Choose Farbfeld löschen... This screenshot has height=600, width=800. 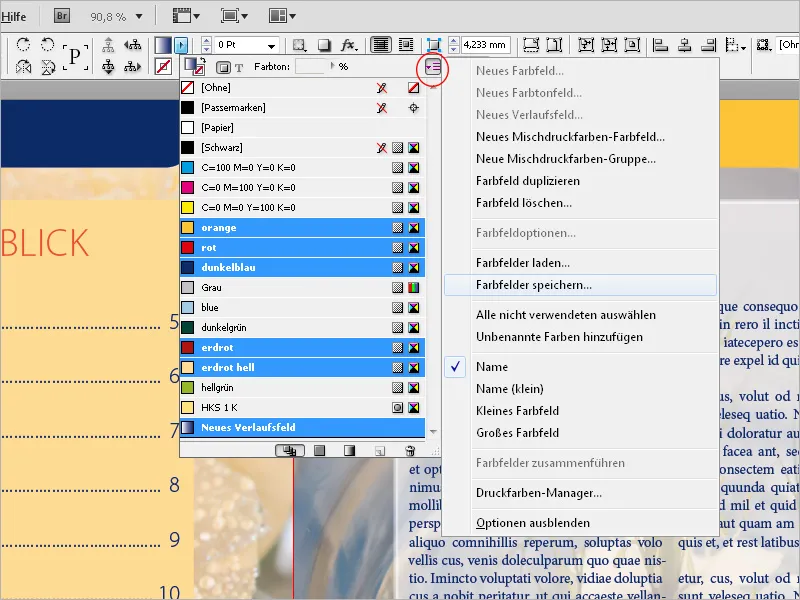(x=581, y=203)
